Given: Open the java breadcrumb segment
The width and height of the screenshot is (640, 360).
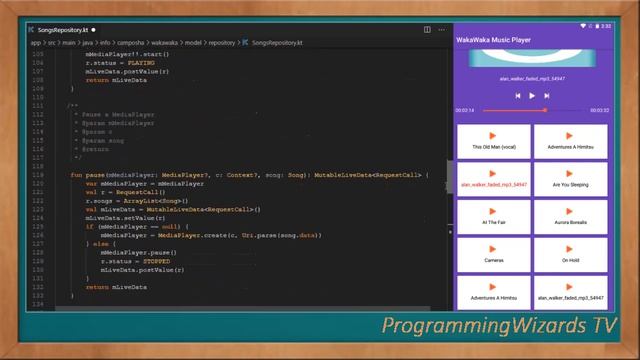Looking at the screenshot, I should (88, 42).
